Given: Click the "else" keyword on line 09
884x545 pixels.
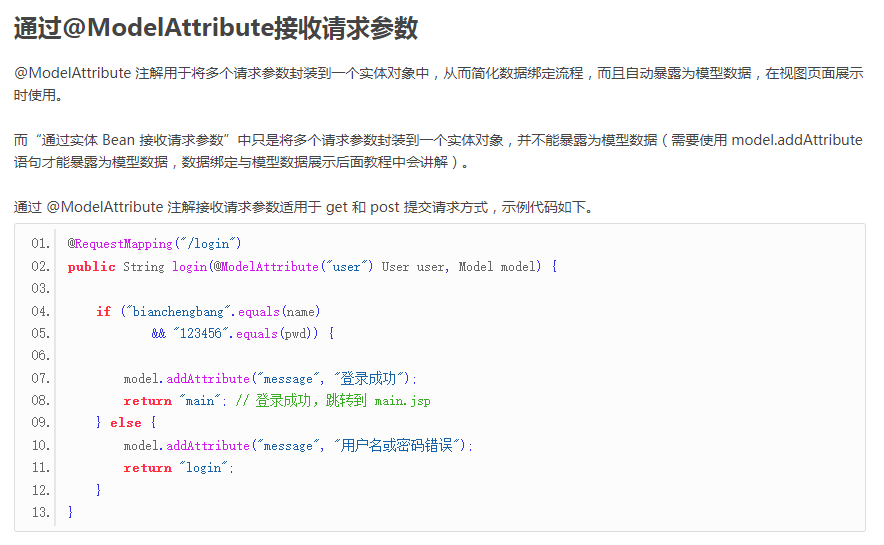Looking at the screenshot, I should (x=125, y=423).
